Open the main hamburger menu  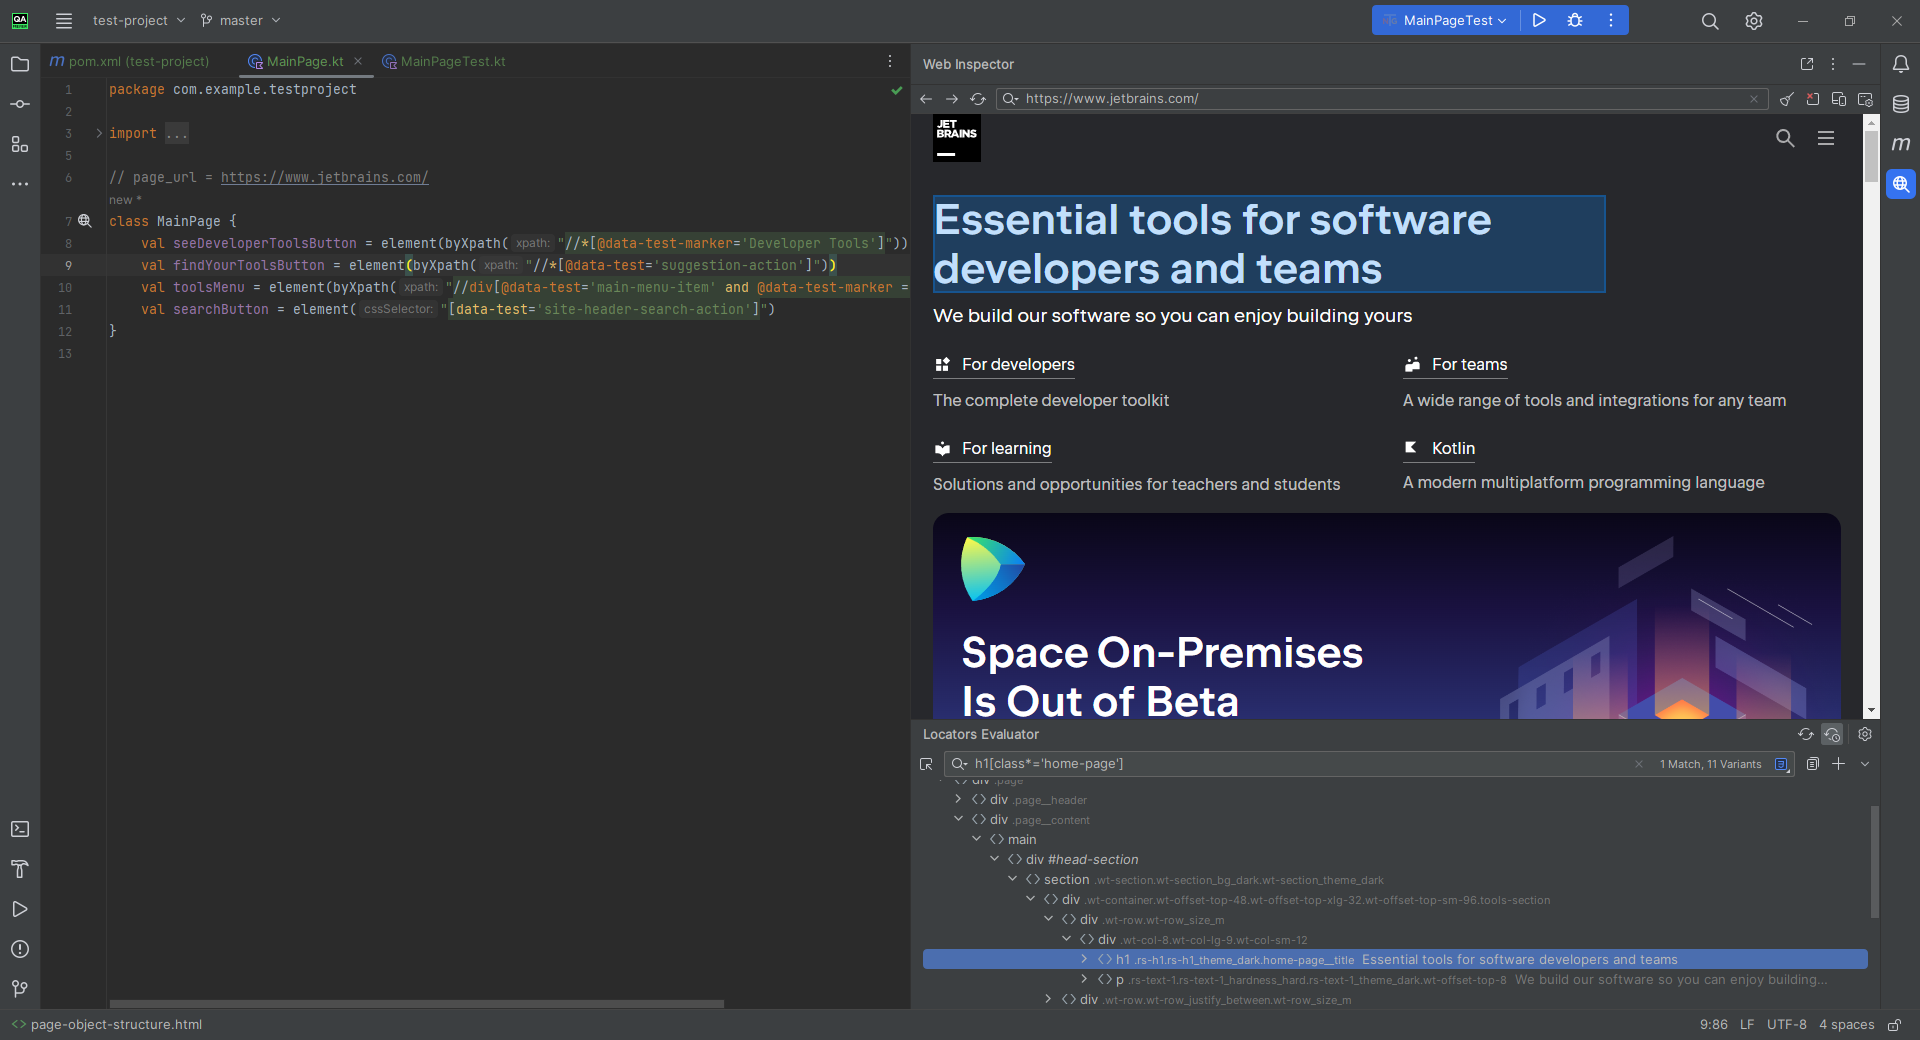(x=64, y=20)
